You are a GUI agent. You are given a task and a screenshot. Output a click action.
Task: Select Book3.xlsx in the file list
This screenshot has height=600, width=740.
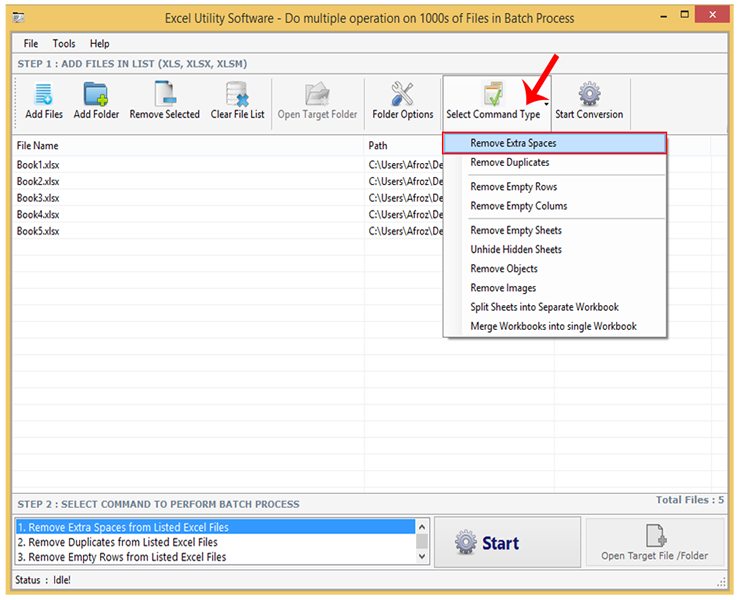pos(38,198)
